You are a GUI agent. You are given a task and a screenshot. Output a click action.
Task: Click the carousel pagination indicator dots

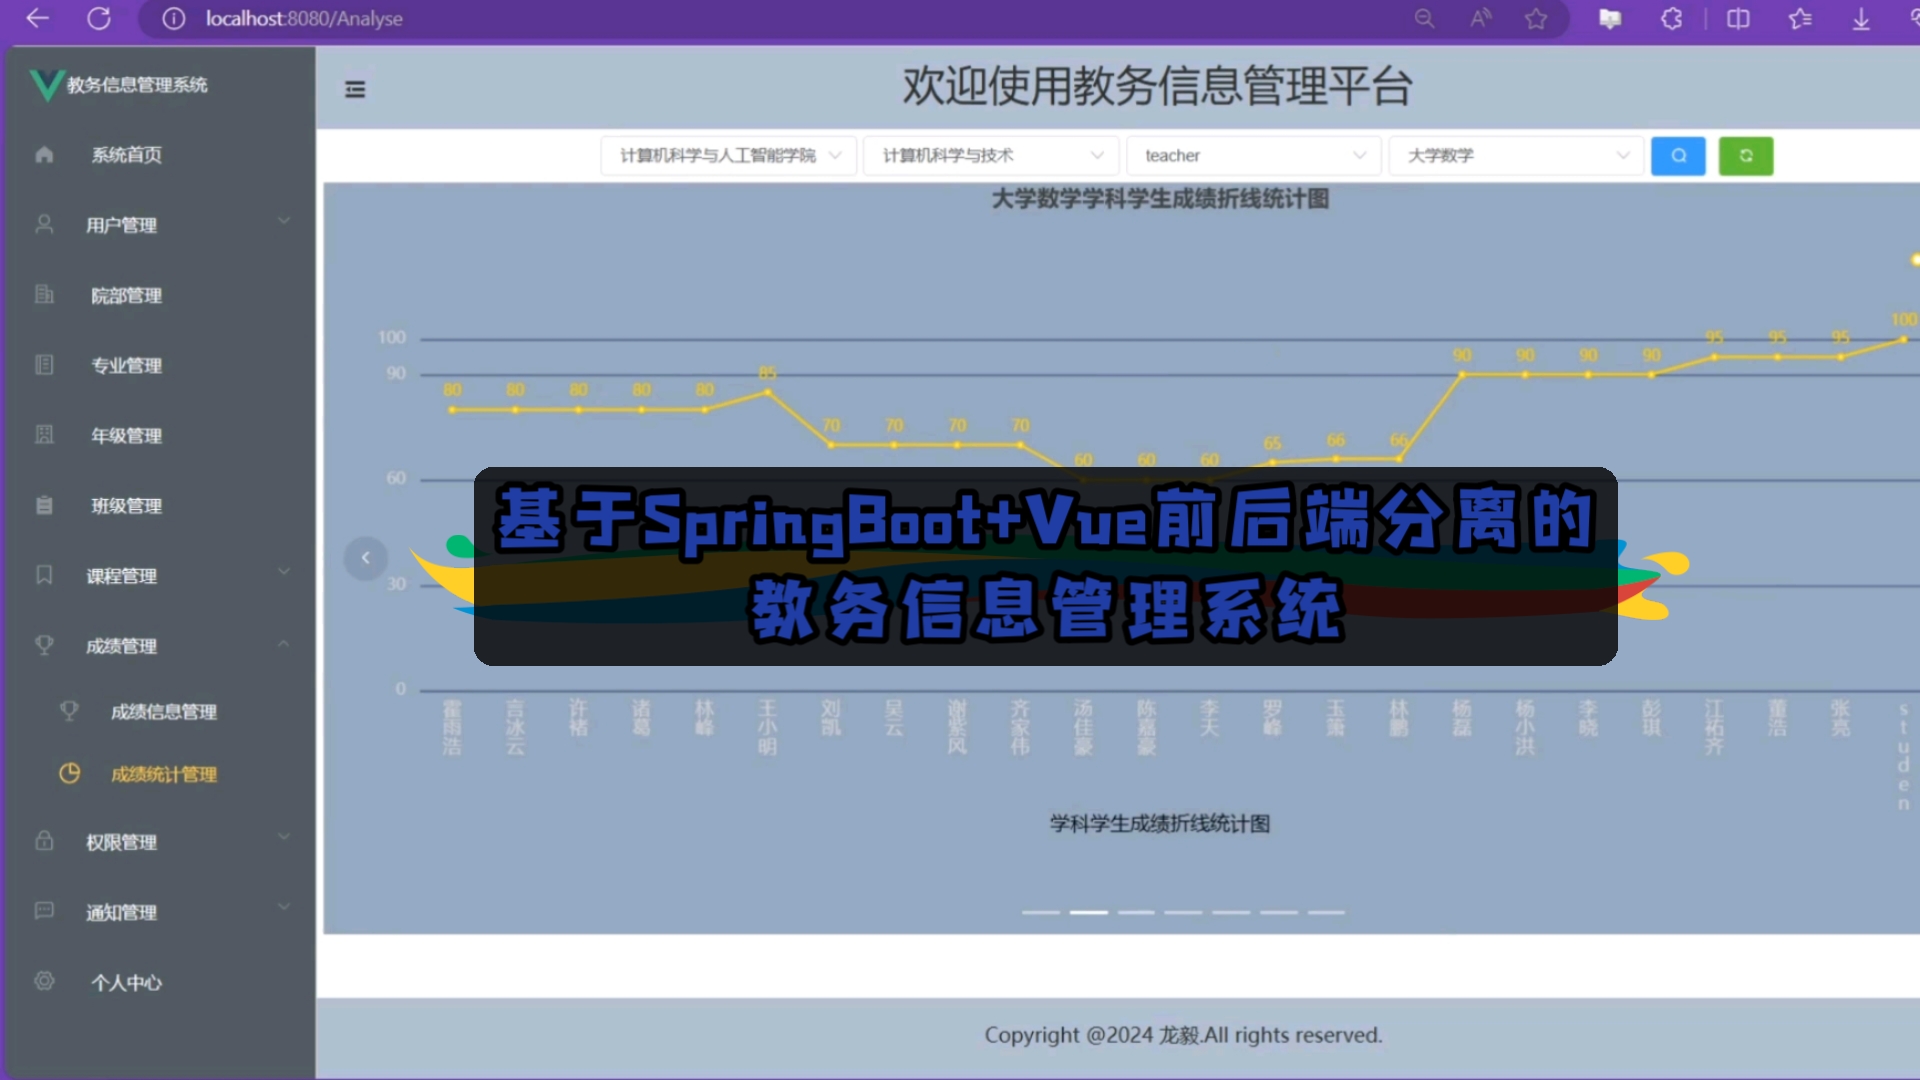point(1182,911)
